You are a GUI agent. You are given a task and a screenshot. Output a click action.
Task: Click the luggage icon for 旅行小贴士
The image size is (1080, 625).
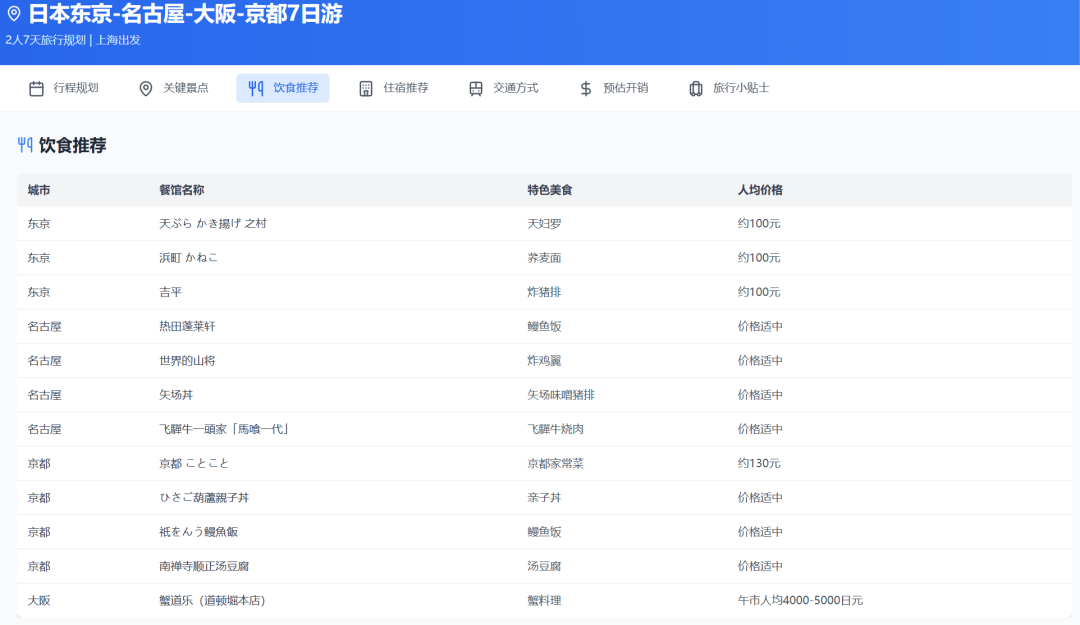coord(696,88)
